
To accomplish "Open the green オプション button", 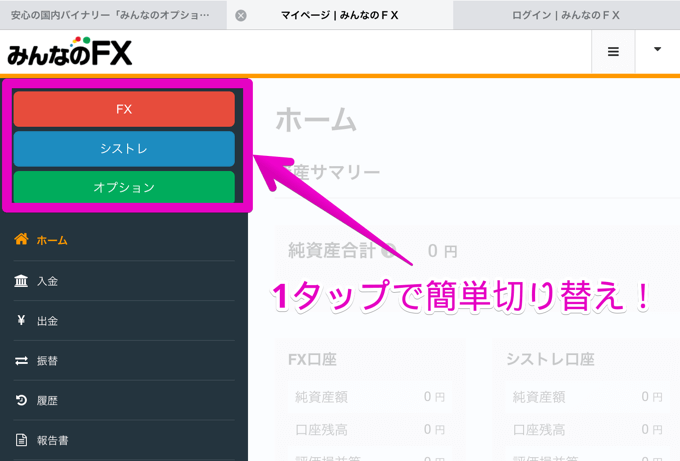I will point(124,187).
